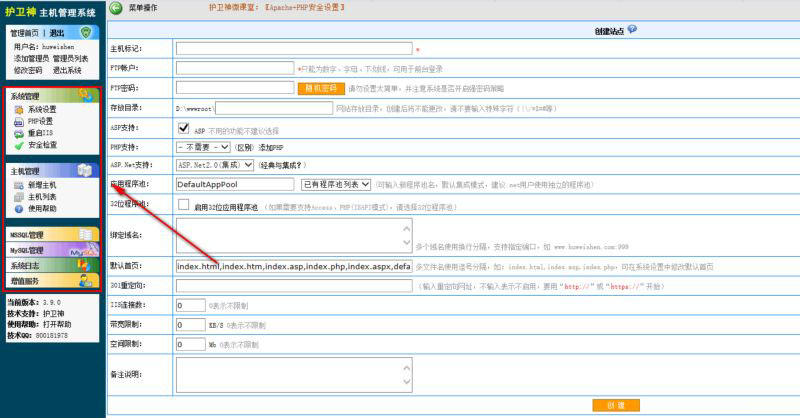Click the MySQL logo icon
The image size is (800, 418).
pos(83,250)
